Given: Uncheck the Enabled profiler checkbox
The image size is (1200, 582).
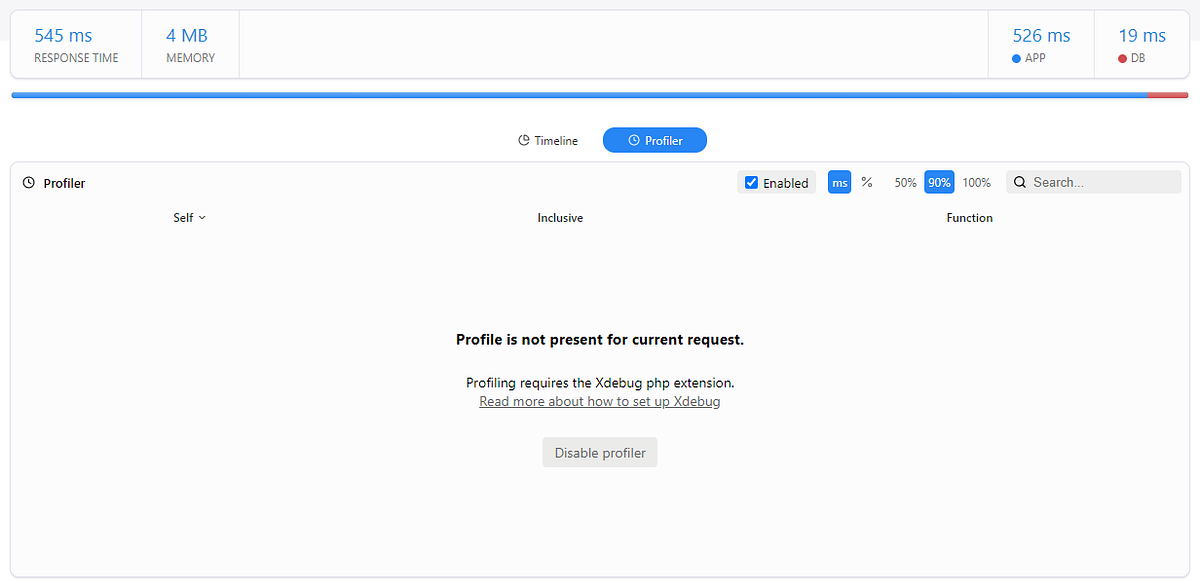Looking at the screenshot, I should pos(751,182).
